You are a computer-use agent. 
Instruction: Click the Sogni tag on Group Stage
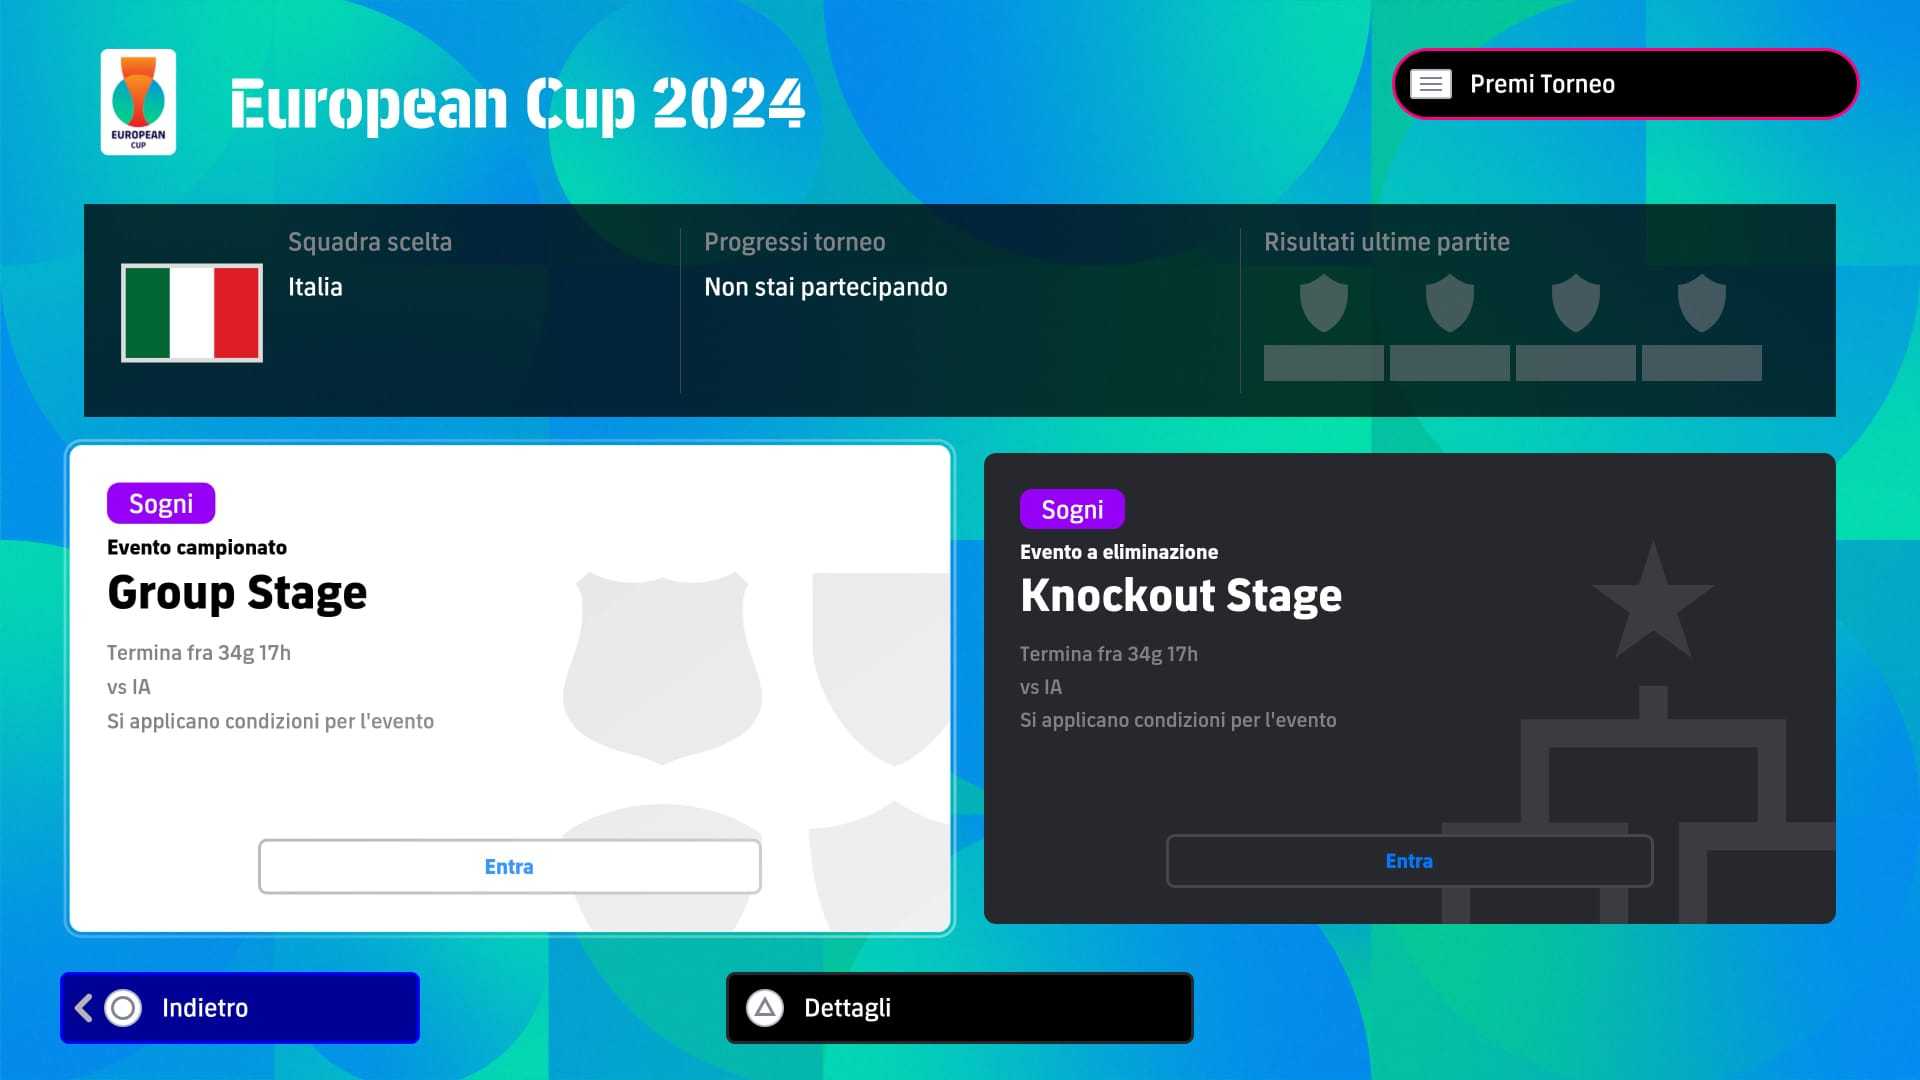point(161,503)
